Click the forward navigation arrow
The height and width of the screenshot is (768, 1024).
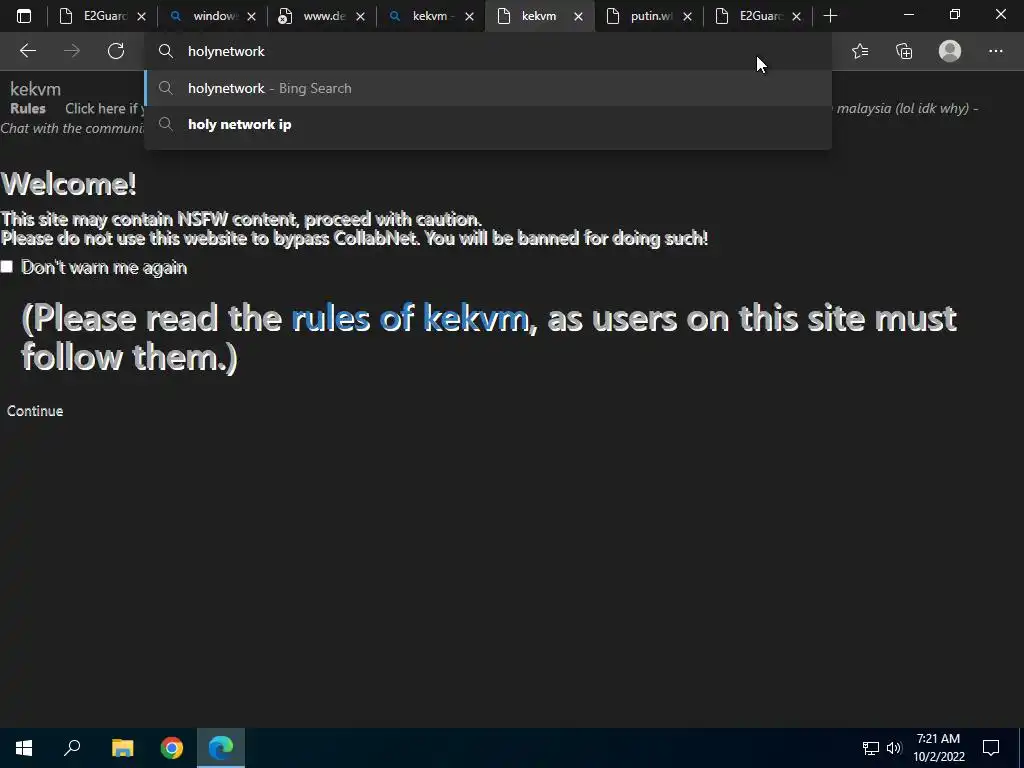click(x=72, y=51)
